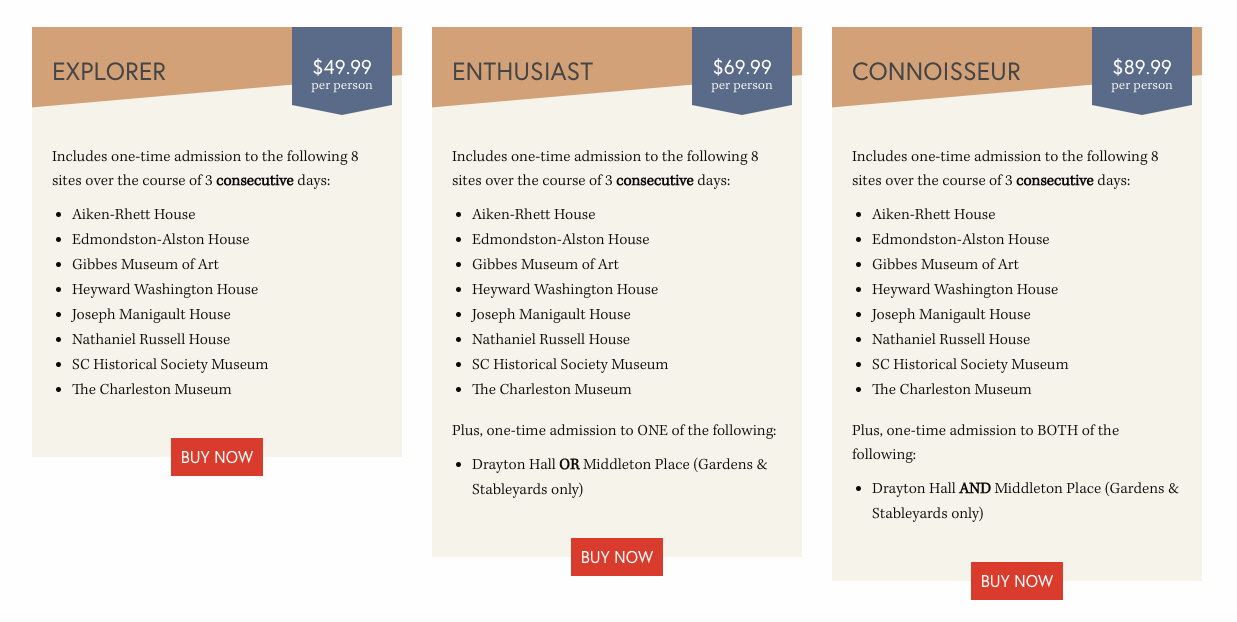Click Buy Now under the Explorer pass

point(217,457)
